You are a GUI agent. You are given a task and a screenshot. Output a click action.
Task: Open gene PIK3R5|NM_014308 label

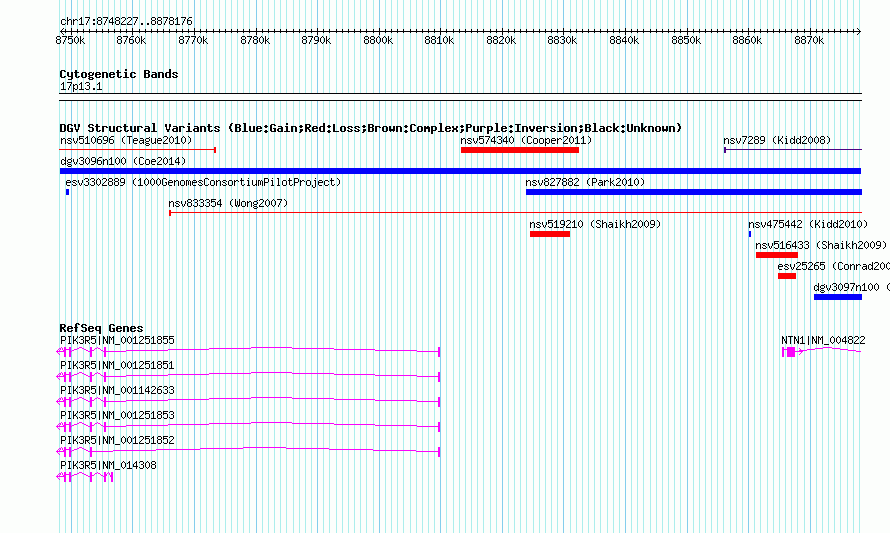tap(108, 465)
